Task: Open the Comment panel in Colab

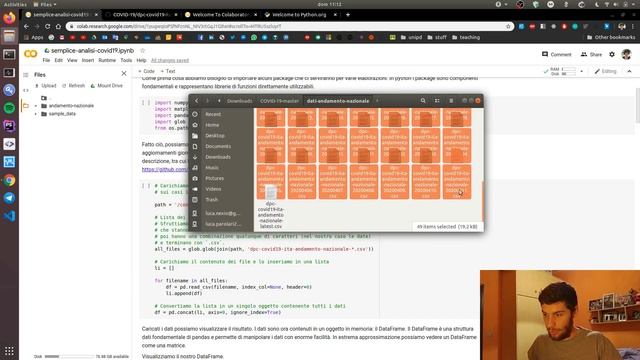Action: (556, 54)
